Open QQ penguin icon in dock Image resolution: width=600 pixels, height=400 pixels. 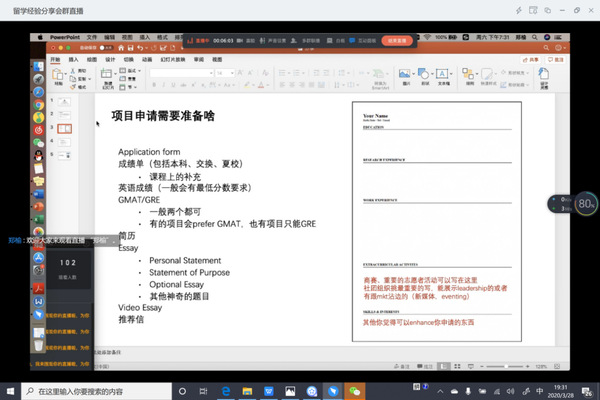(x=38, y=155)
